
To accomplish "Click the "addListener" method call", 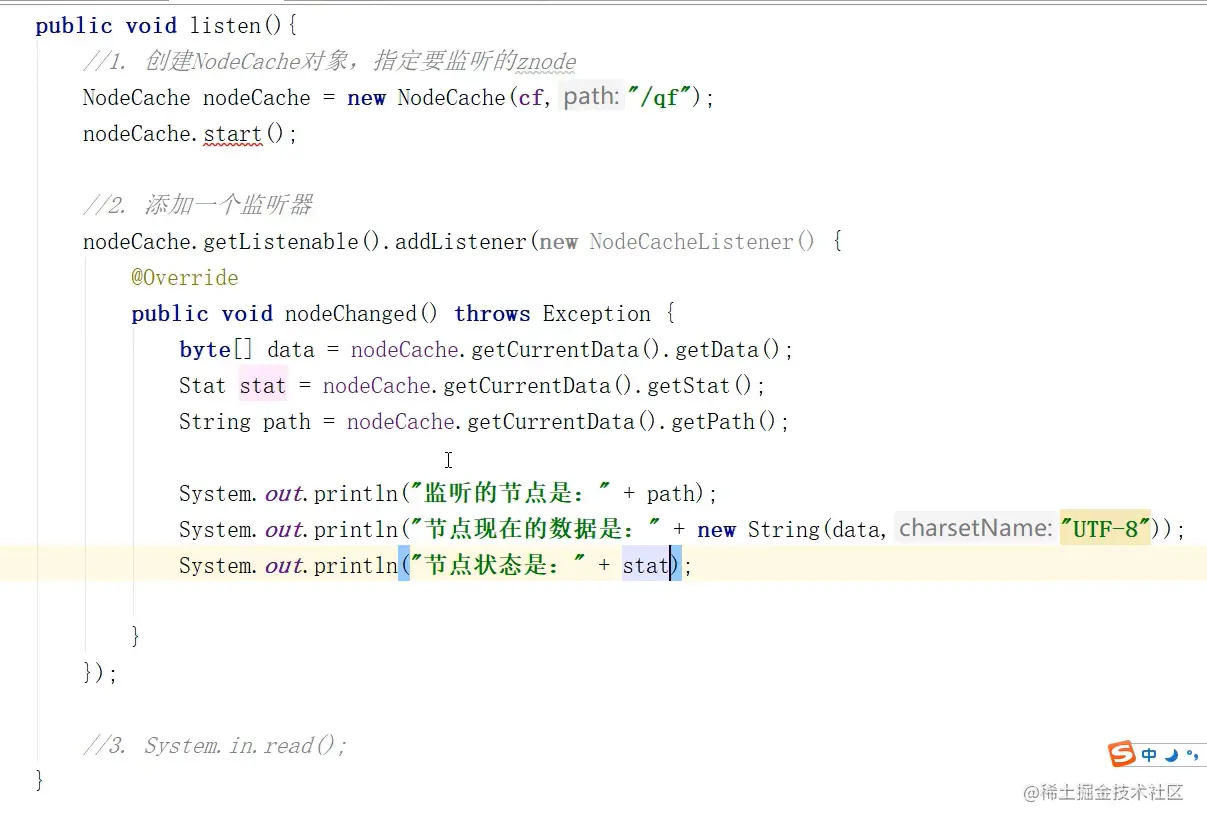I will pyautogui.click(x=461, y=242).
